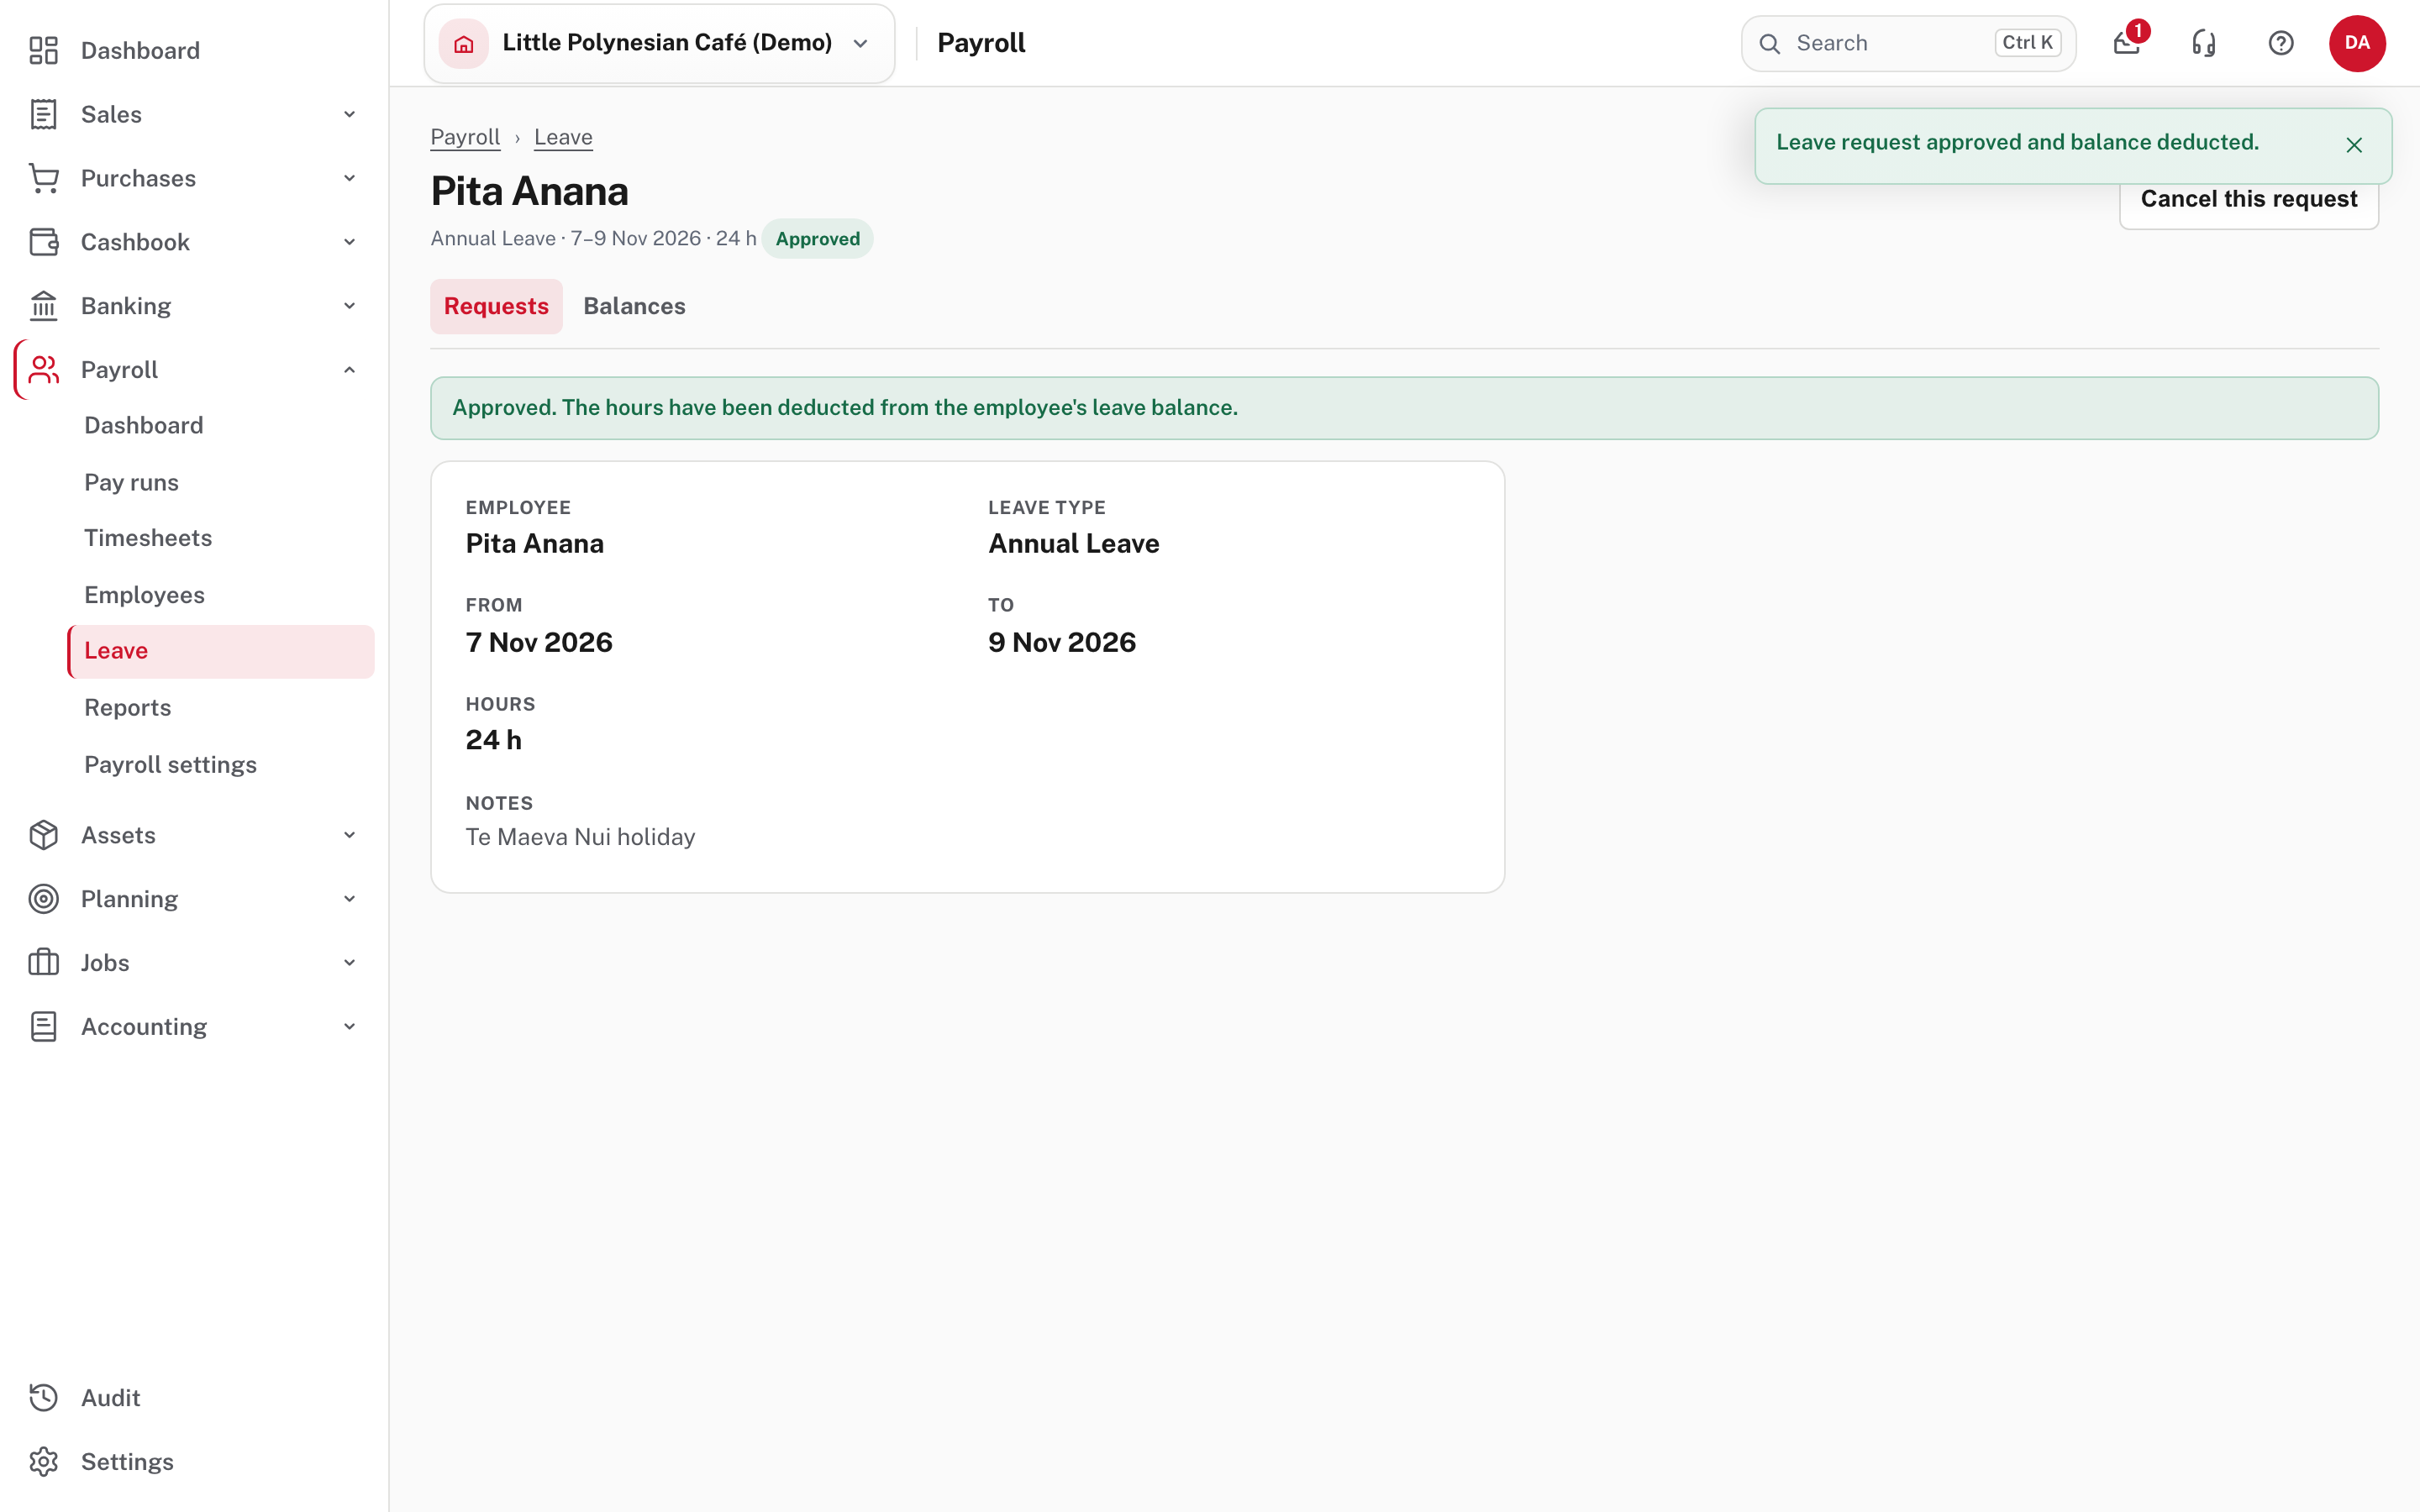
Task: Open Pay runs in the sidebar
Action: [131, 482]
